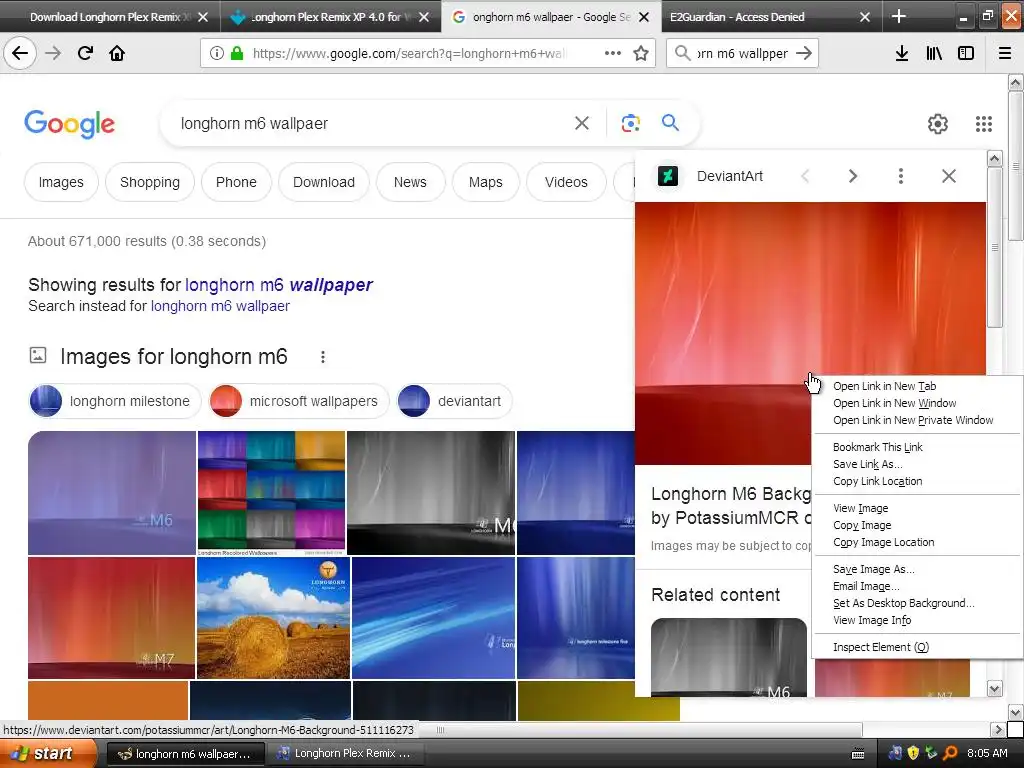Bookmark this page with the star icon
The height and width of the screenshot is (768, 1024).
point(641,53)
